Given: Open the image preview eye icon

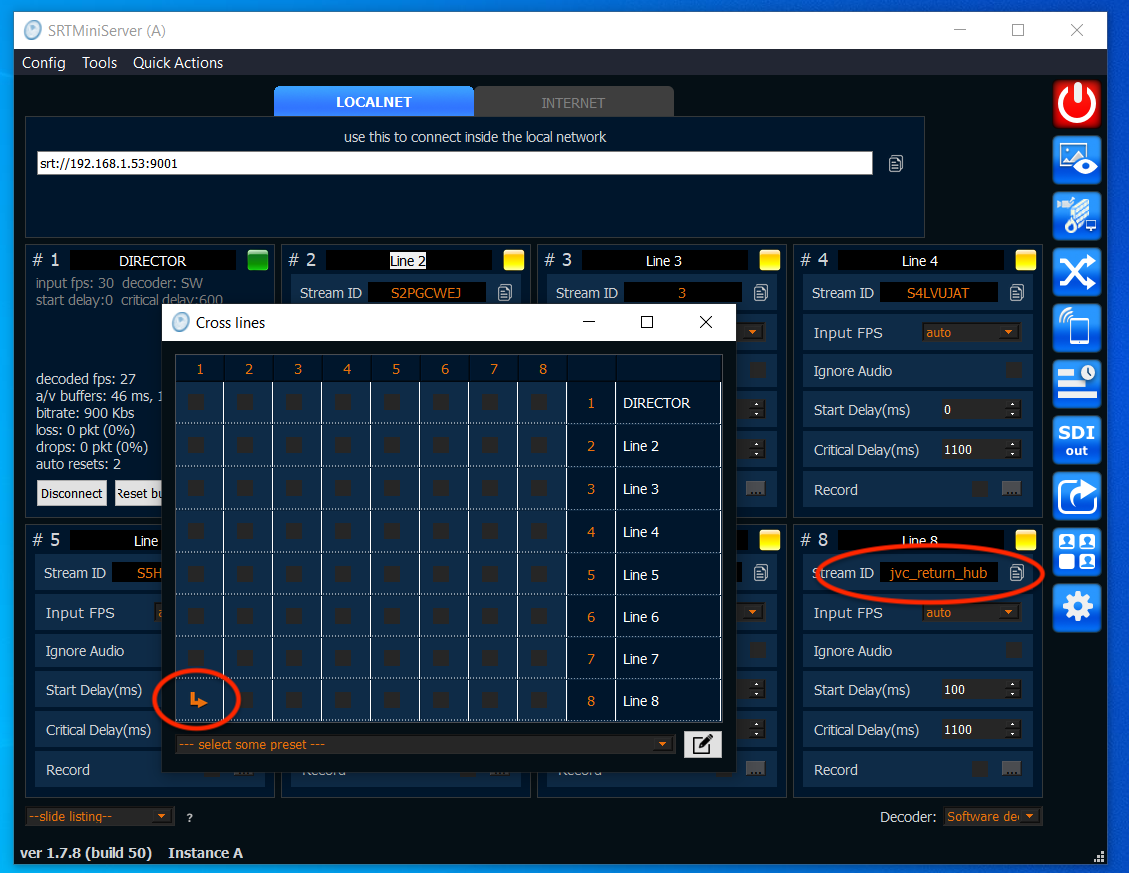Looking at the screenshot, I should tap(1076, 160).
